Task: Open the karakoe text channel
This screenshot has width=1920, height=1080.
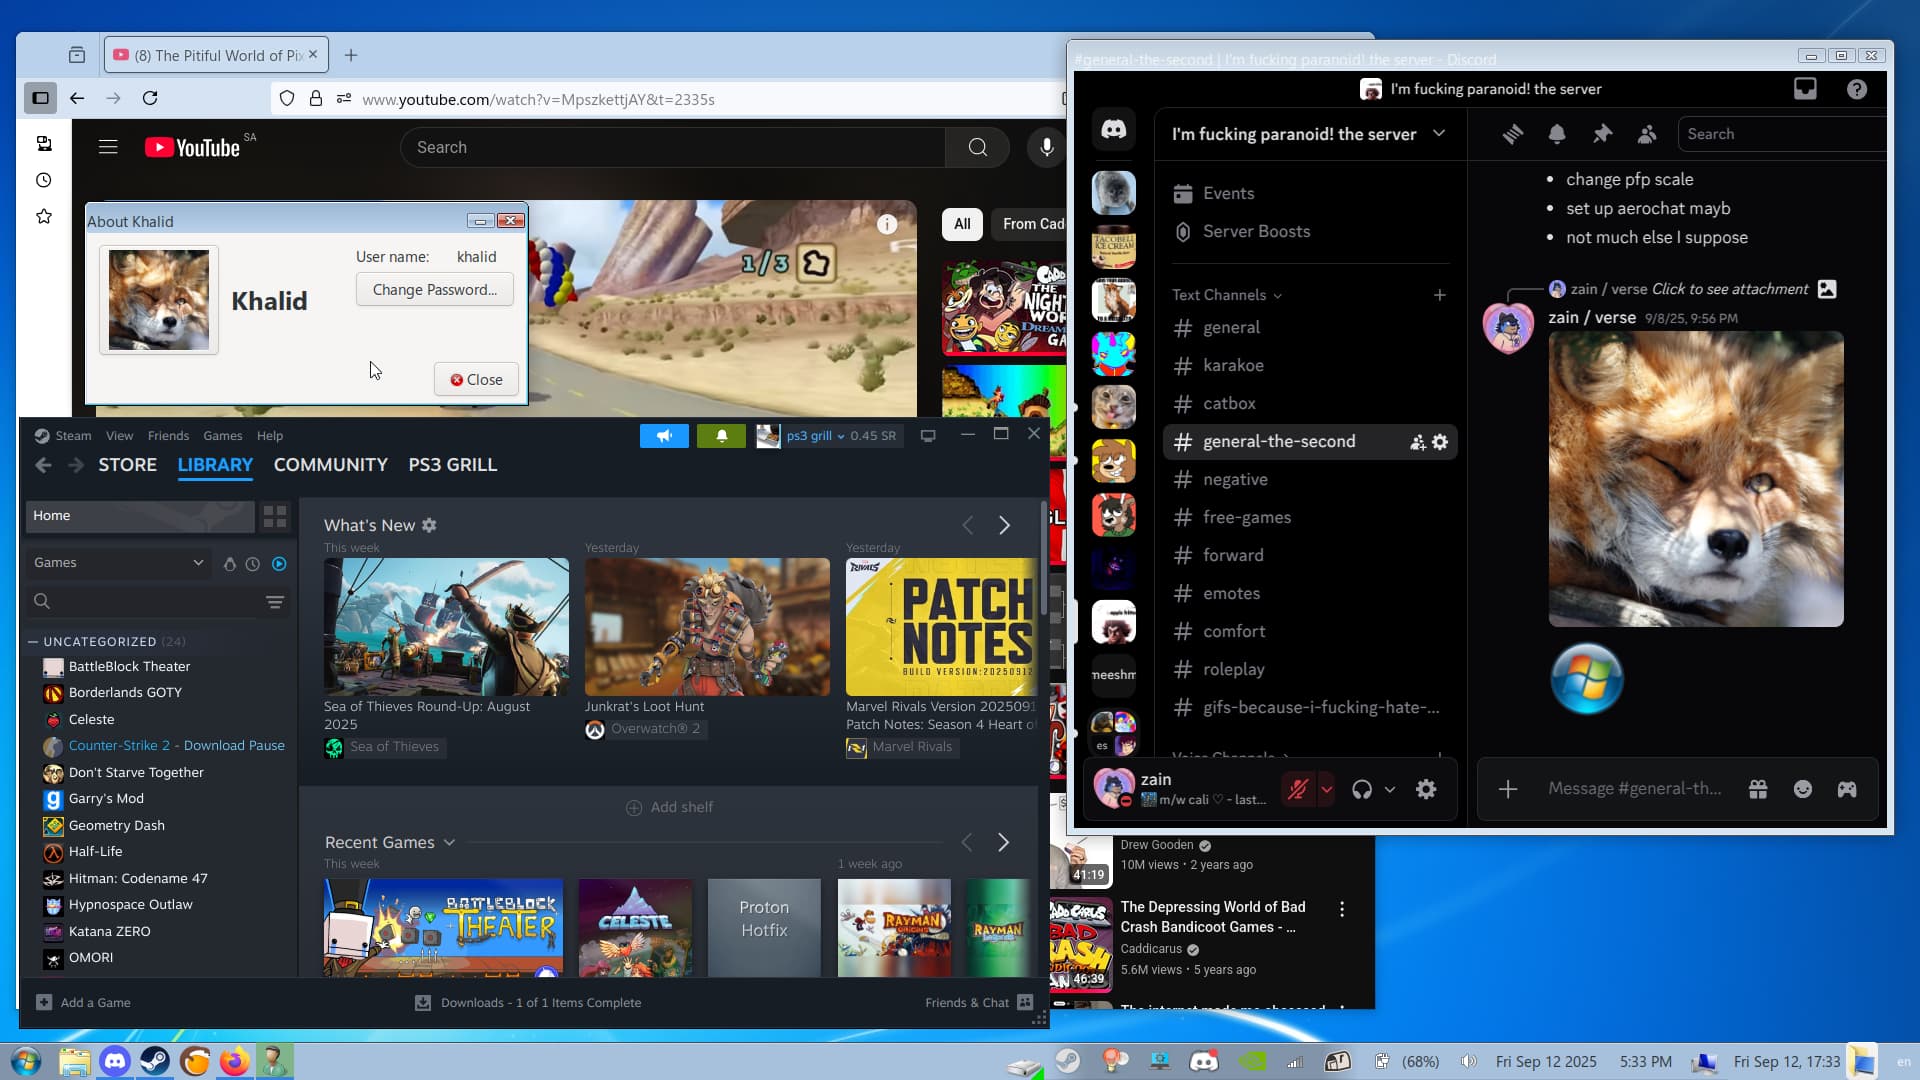Action: 1233,366
